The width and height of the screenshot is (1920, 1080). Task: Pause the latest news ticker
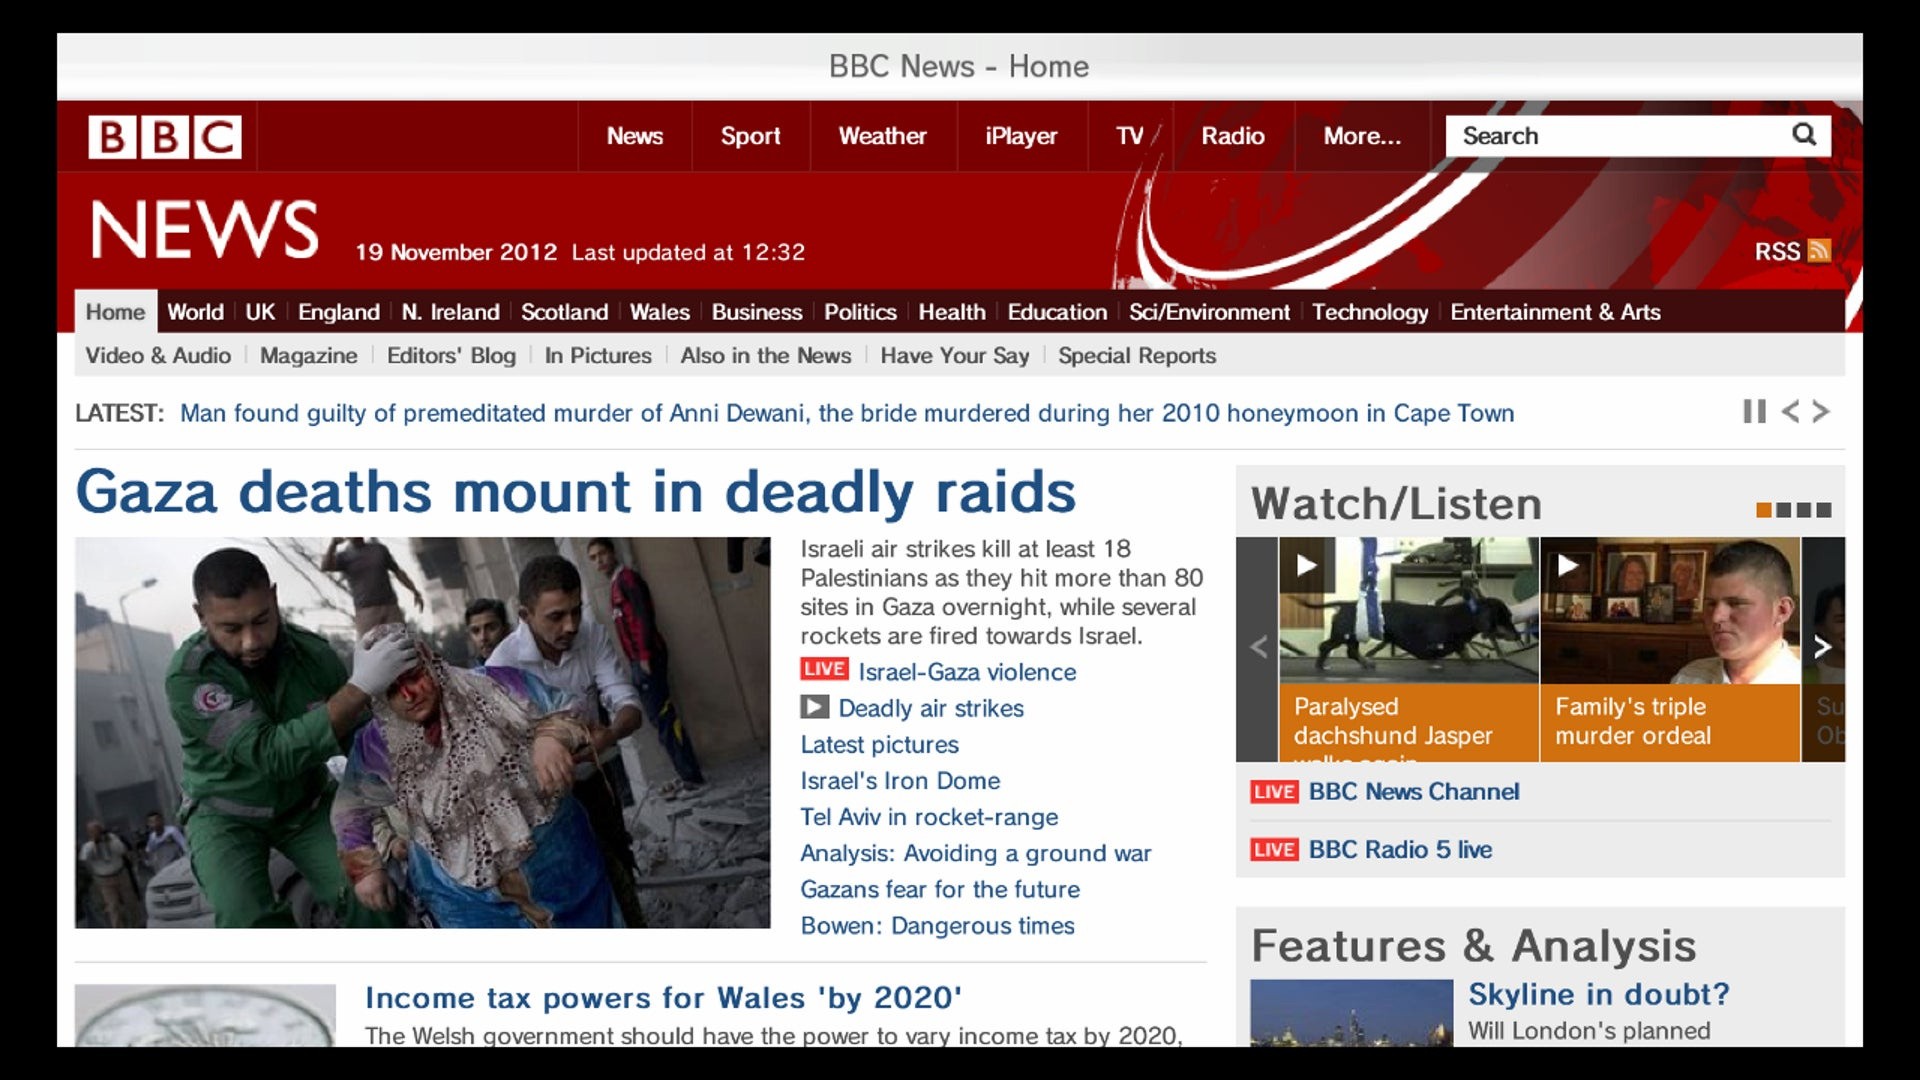click(x=1753, y=411)
